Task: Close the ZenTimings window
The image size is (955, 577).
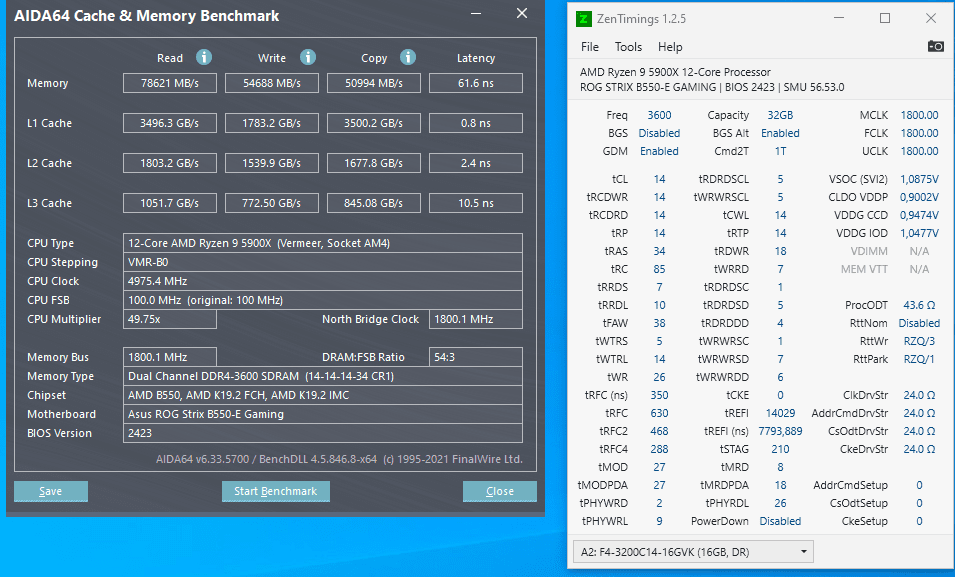Action: click(931, 18)
